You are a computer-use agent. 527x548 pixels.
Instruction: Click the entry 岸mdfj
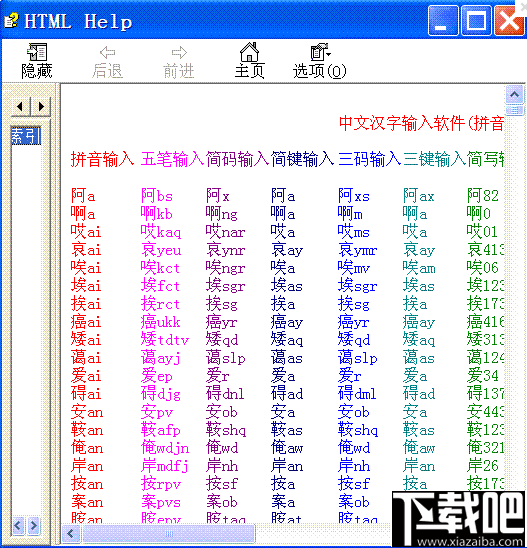[x=165, y=466]
